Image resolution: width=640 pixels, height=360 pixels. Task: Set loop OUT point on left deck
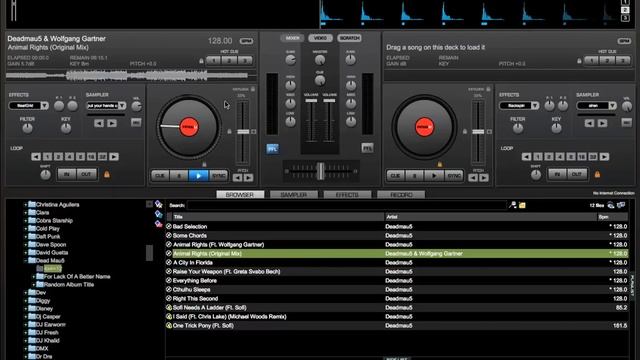click(86, 174)
